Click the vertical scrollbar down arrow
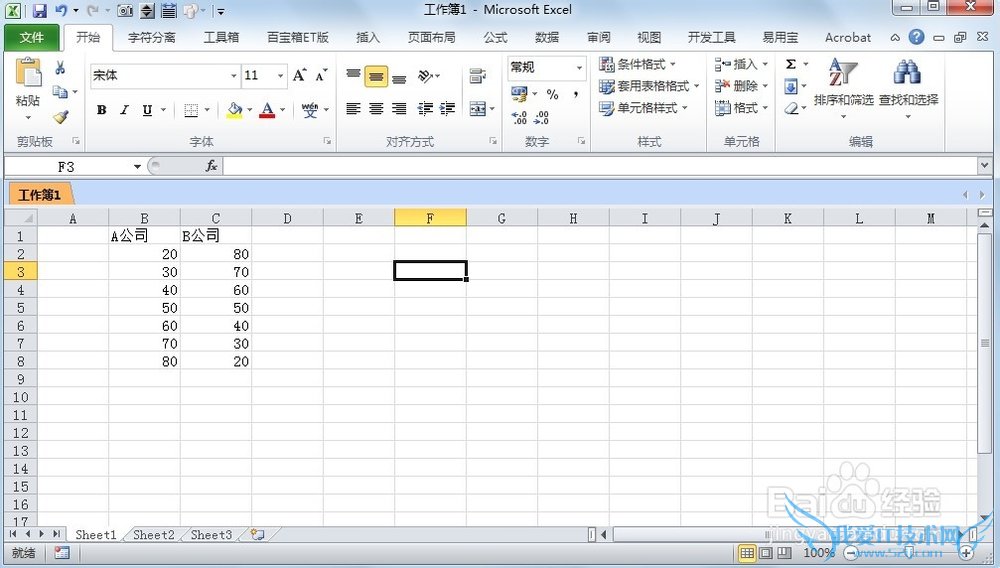This screenshot has width=1000, height=568. pos(985,517)
